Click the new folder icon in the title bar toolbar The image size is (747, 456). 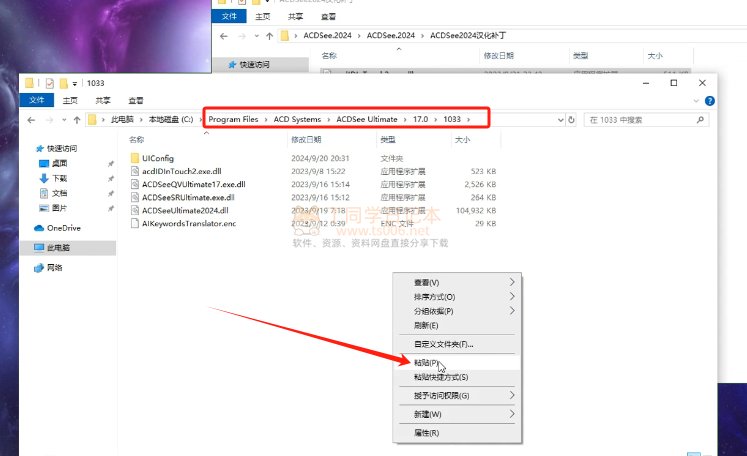coord(63,83)
